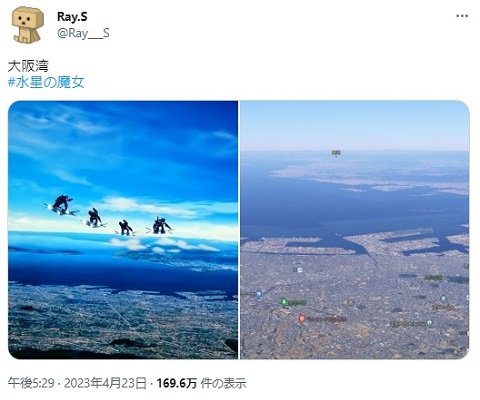The image size is (480, 400).
Task: Click the 午後5:29 timestamp
Action: pyautogui.click(x=31, y=383)
